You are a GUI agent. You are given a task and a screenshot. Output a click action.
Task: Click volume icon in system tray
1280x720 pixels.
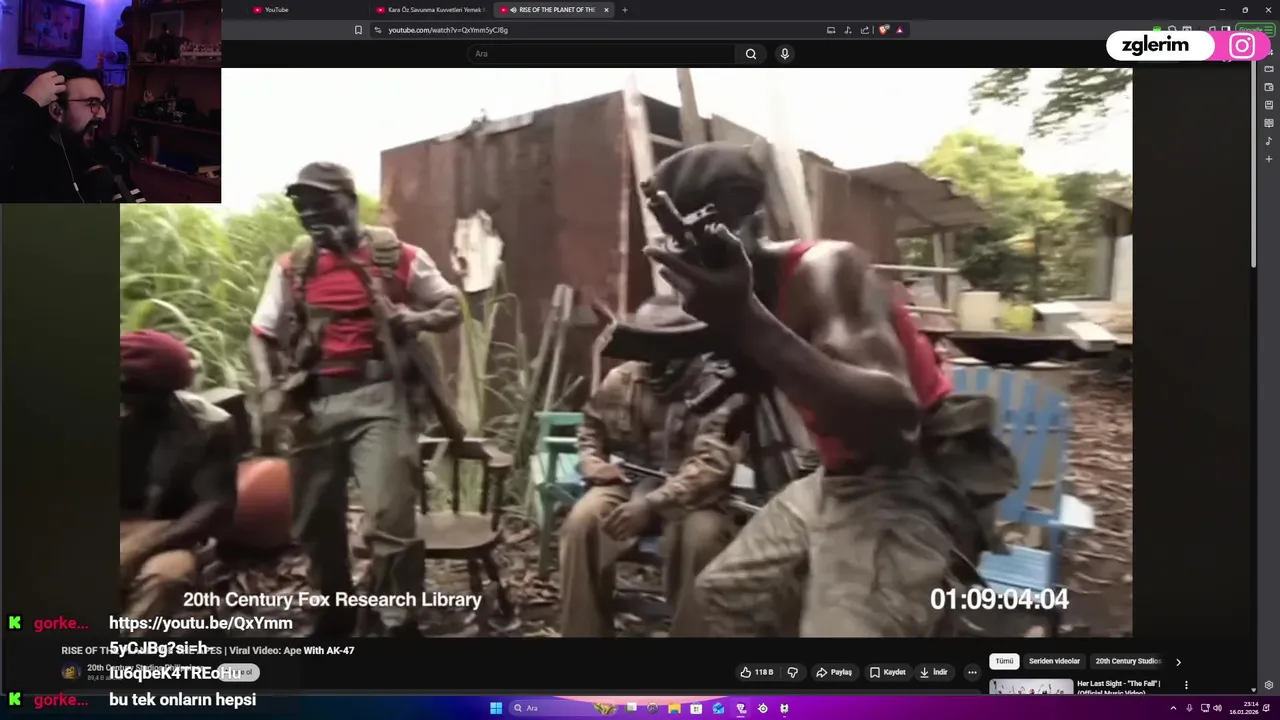(1217, 708)
